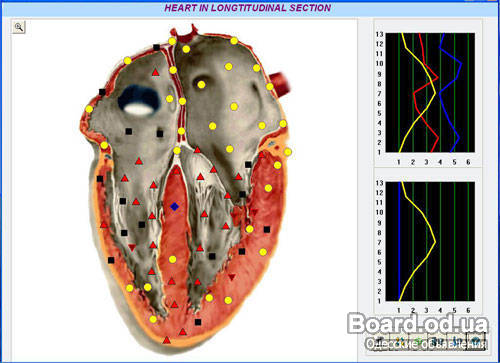This screenshot has height=363, width=500.
Task: Select the black square at the heart's top edge
Action: click(x=156, y=47)
